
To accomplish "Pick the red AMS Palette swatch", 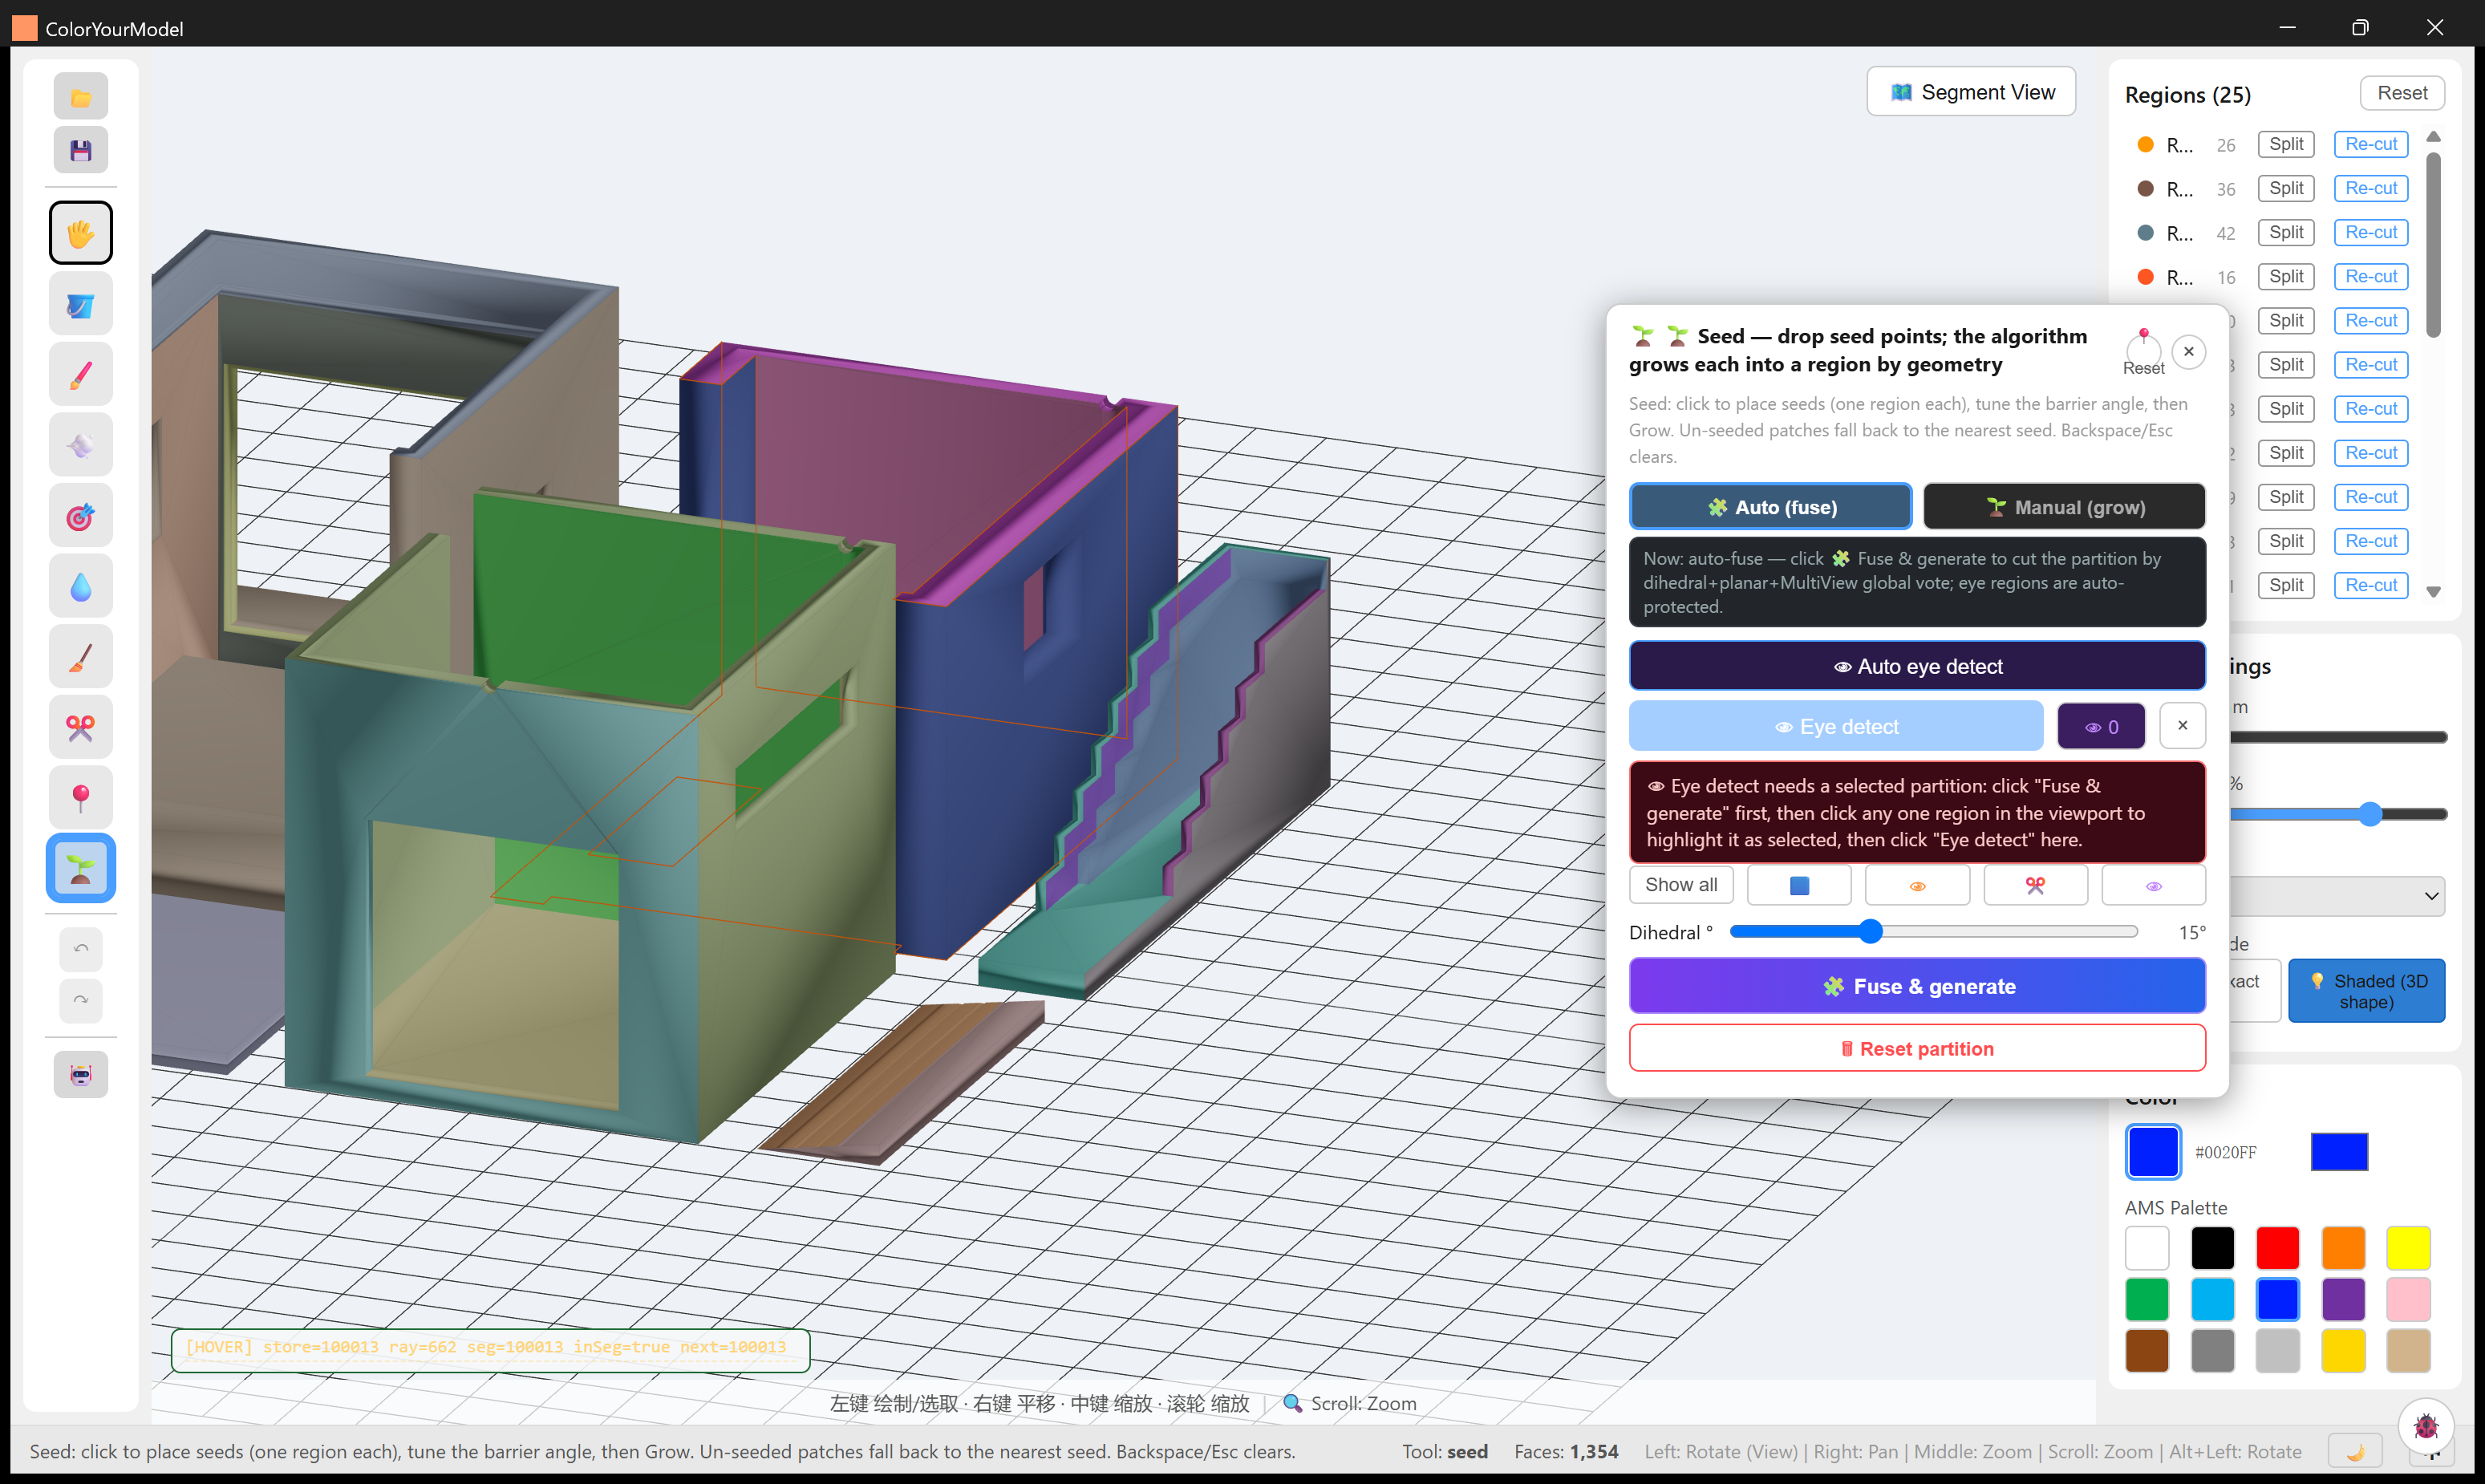I will 2277,1248.
